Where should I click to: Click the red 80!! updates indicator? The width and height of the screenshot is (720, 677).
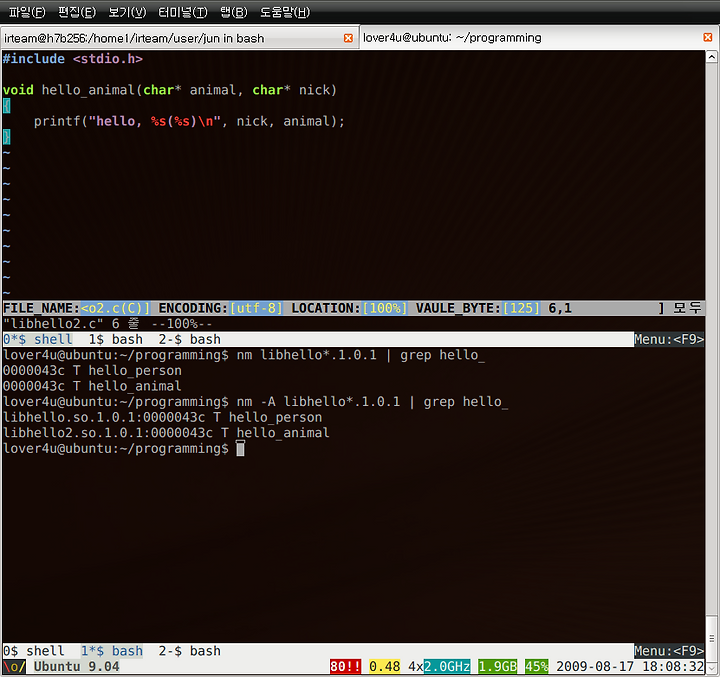[345, 666]
